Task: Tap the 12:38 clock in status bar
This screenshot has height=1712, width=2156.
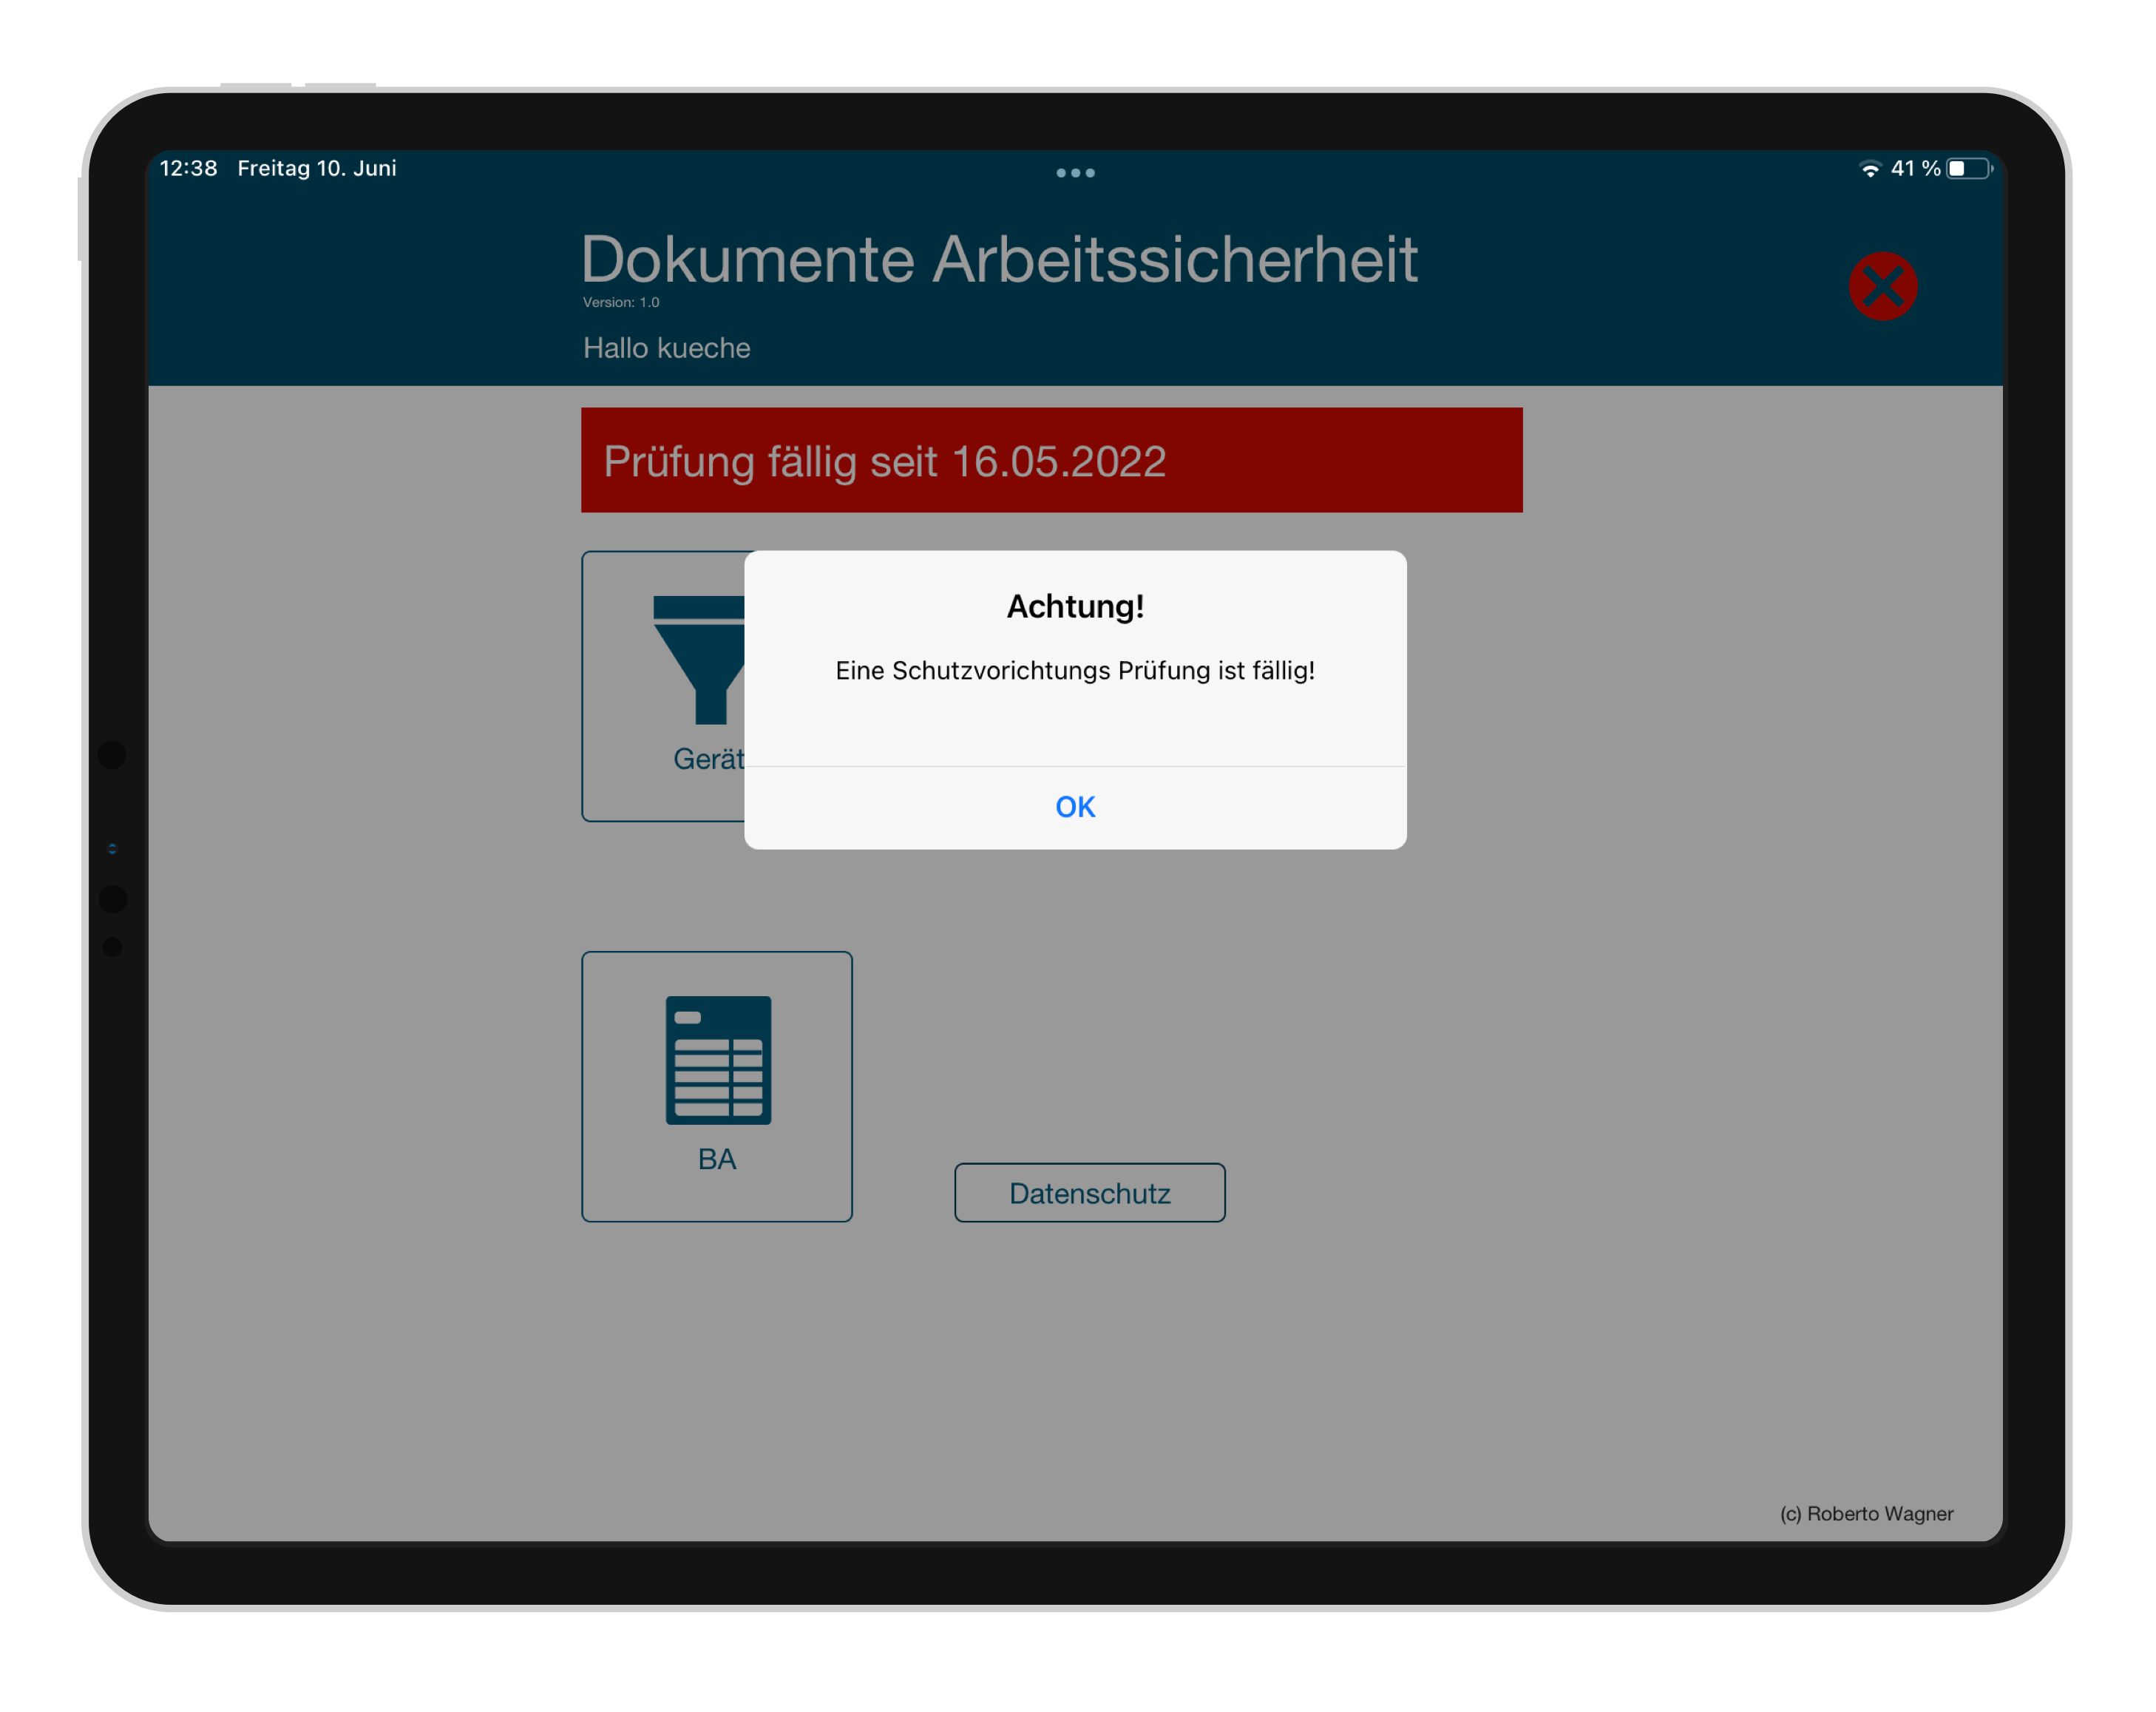Action: pyautogui.click(x=188, y=168)
